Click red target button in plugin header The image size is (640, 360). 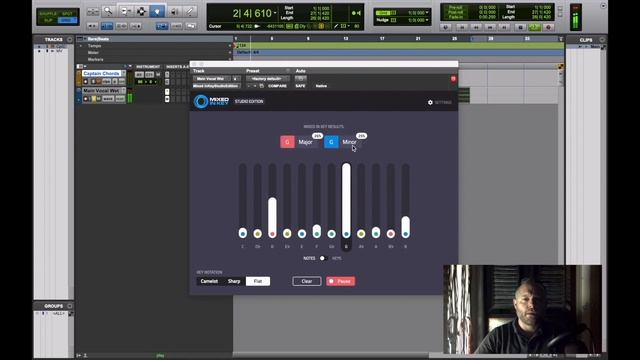pyautogui.click(x=453, y=78)
